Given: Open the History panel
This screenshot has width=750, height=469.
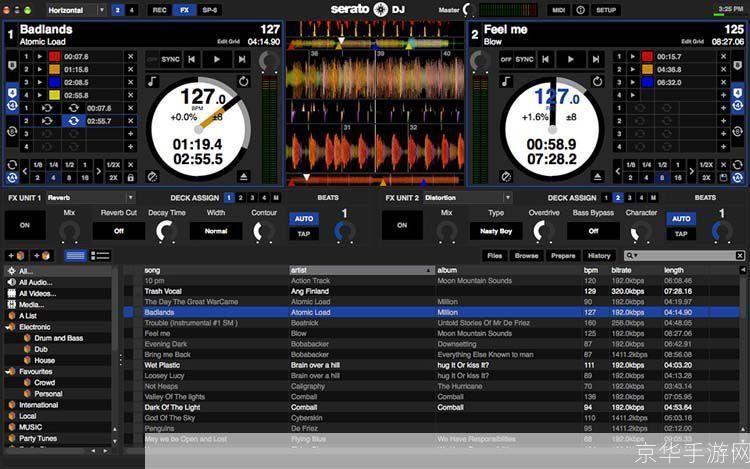Looking at the screenshot, I should [599, 256].
